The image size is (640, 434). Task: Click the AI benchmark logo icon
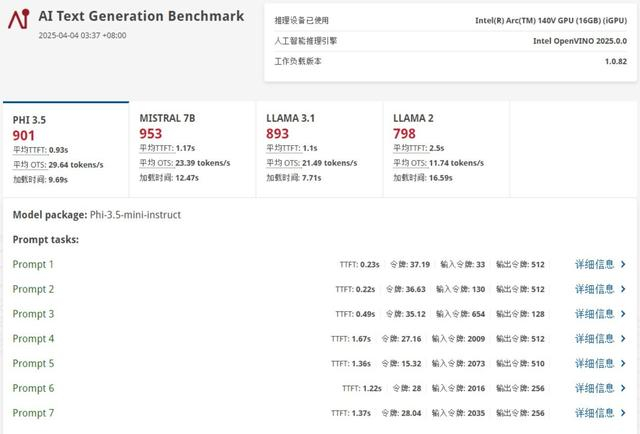pos(19,19)
